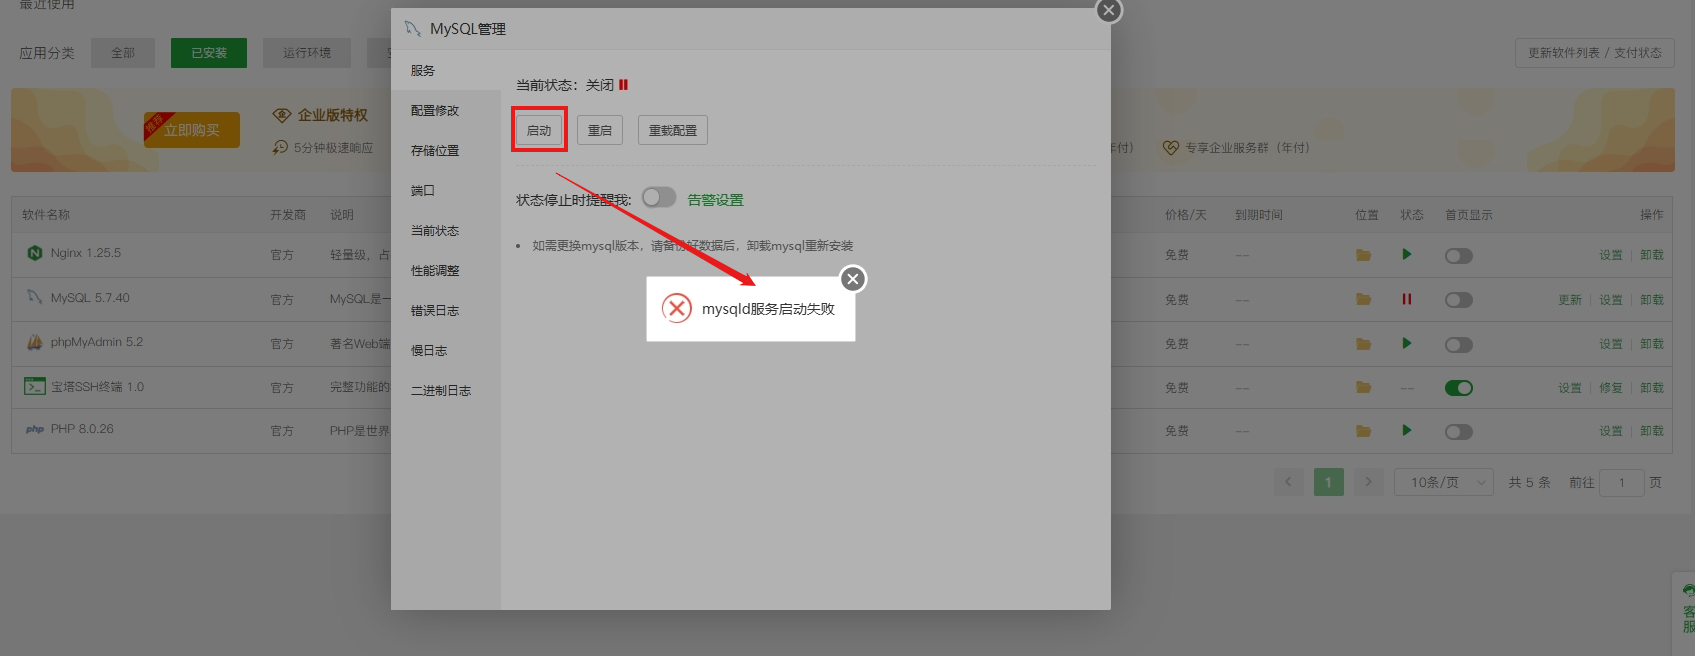Image resolution: width=1695 pixels, height=656 pixels.
Task: Click the 客服 widget at screen edge
Action: point(1686,612)
